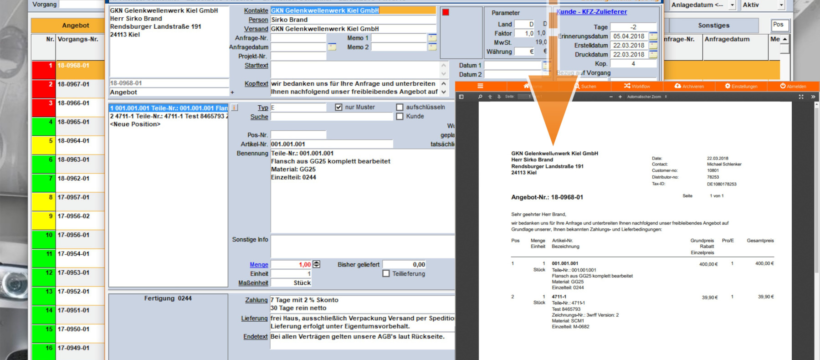
Task: Tick the Teillieferung checkbox
Action: coord(386,273)
